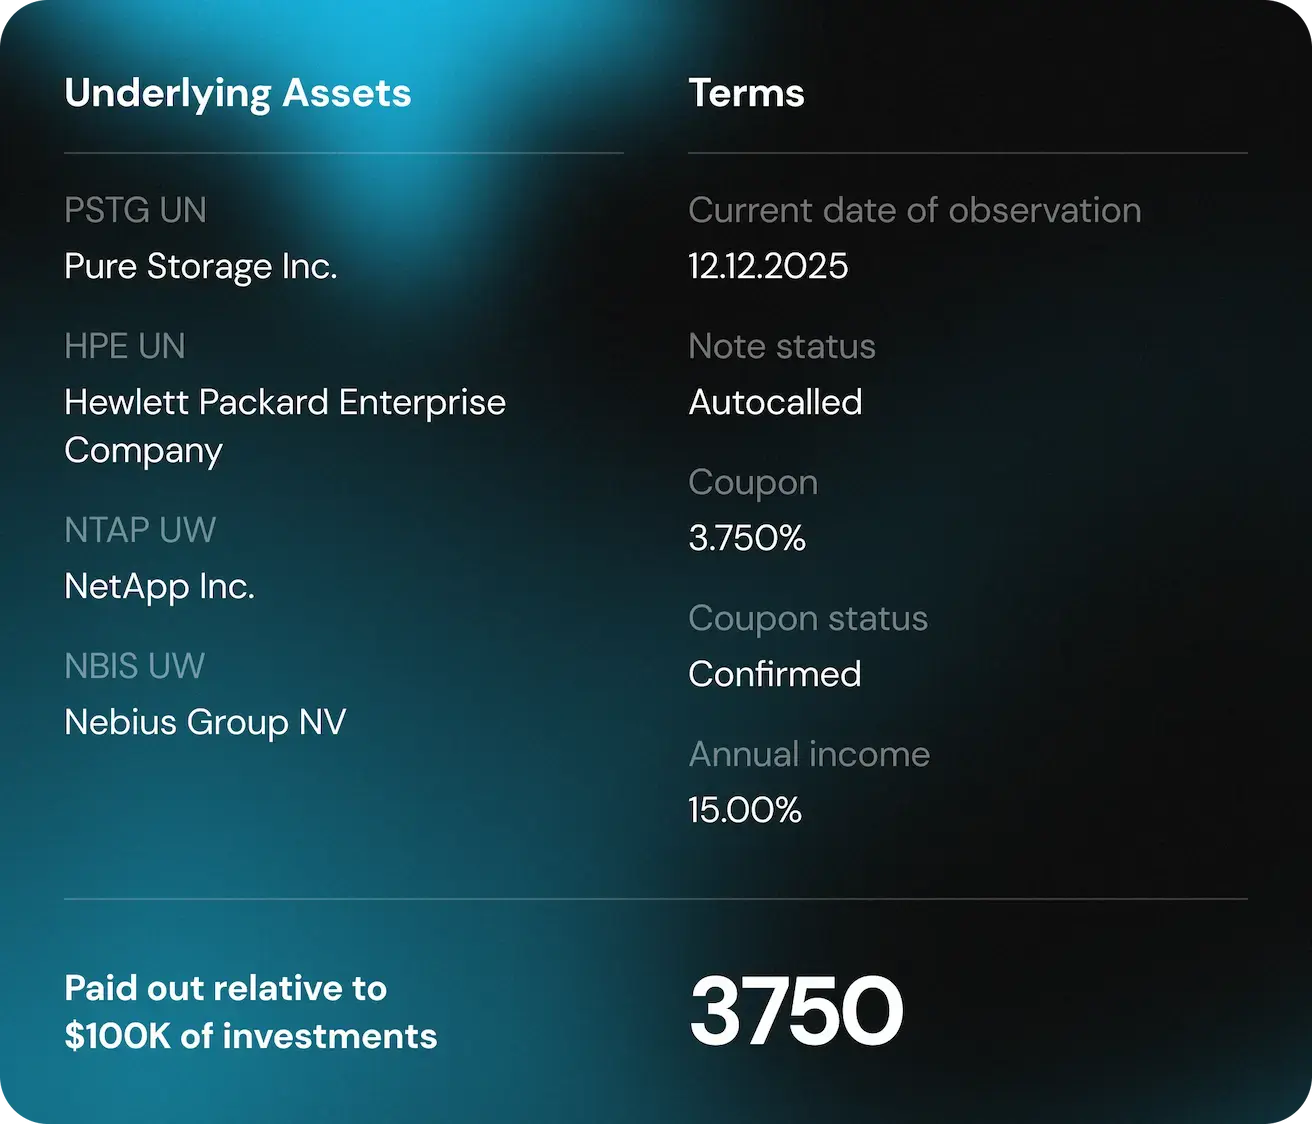Click the Note status label

[x=781, y=346]
